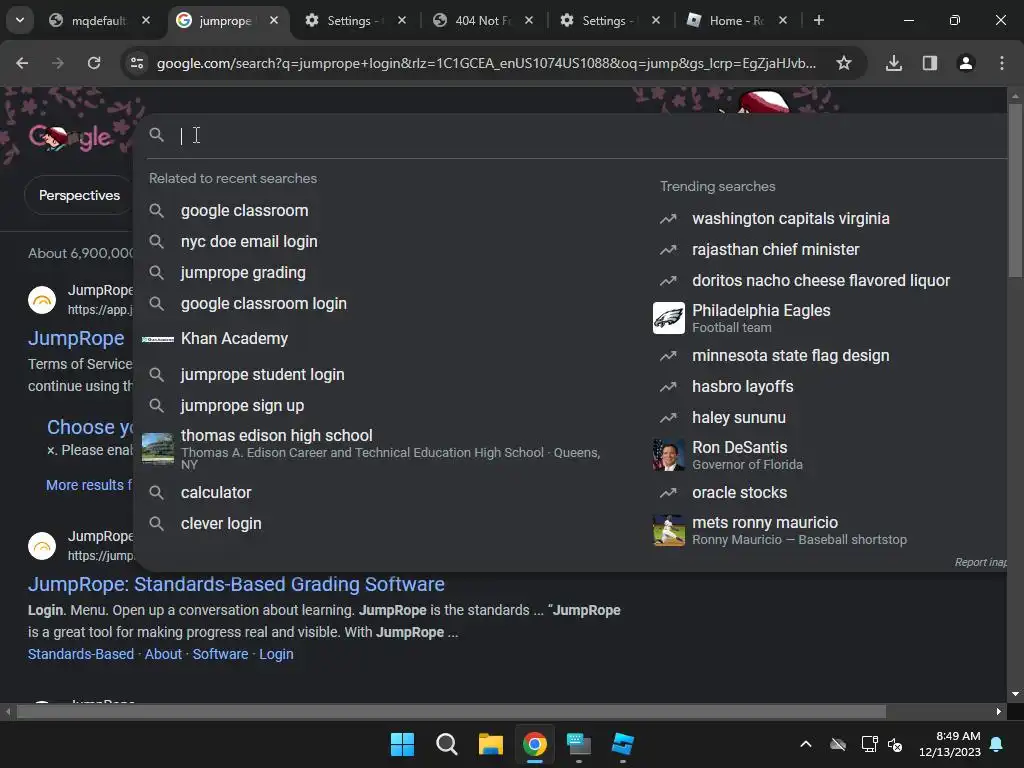Click the horizontal page scrollbar
1024x768 pixels.
pyautogui.click(x=451, y=711)
